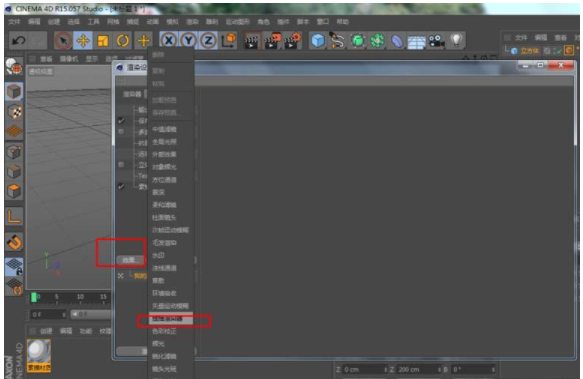Image resolution: width=583 pixels, height=379 pixels.
Task: Click the planar workplane icon
Action: 14,287
